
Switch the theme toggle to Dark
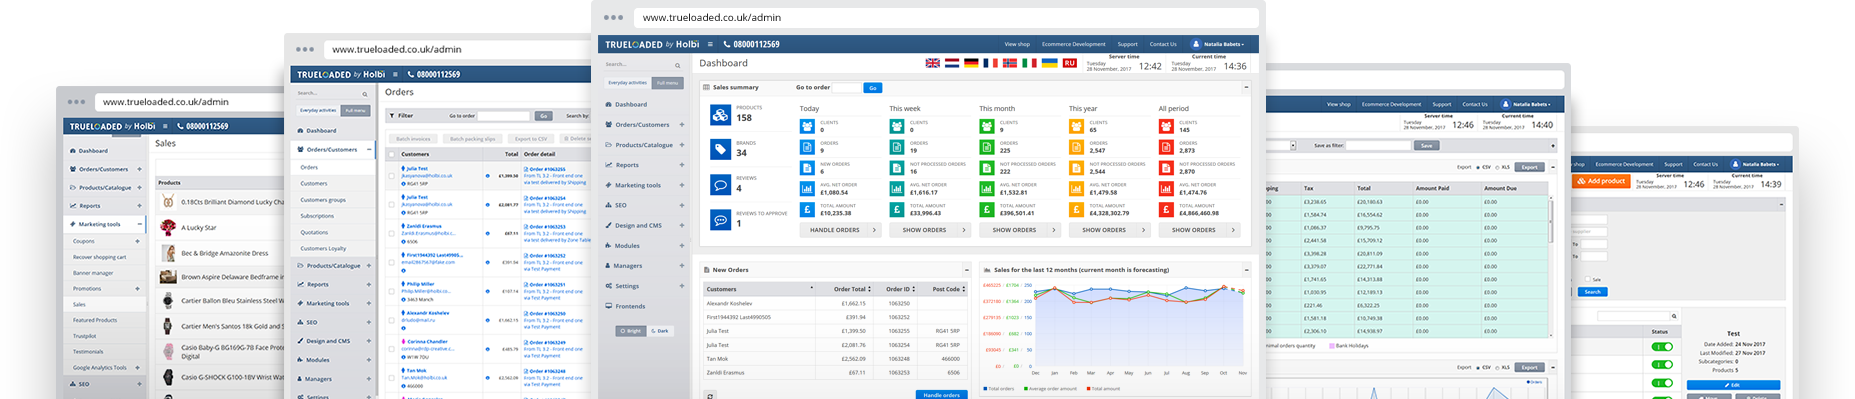(x=661, y=331)
